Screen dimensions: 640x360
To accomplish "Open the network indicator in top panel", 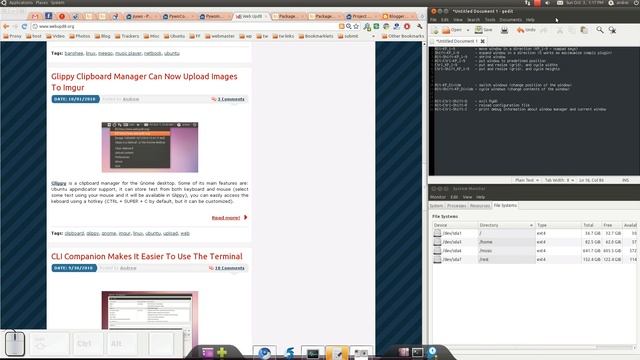I will click(528, 3).
